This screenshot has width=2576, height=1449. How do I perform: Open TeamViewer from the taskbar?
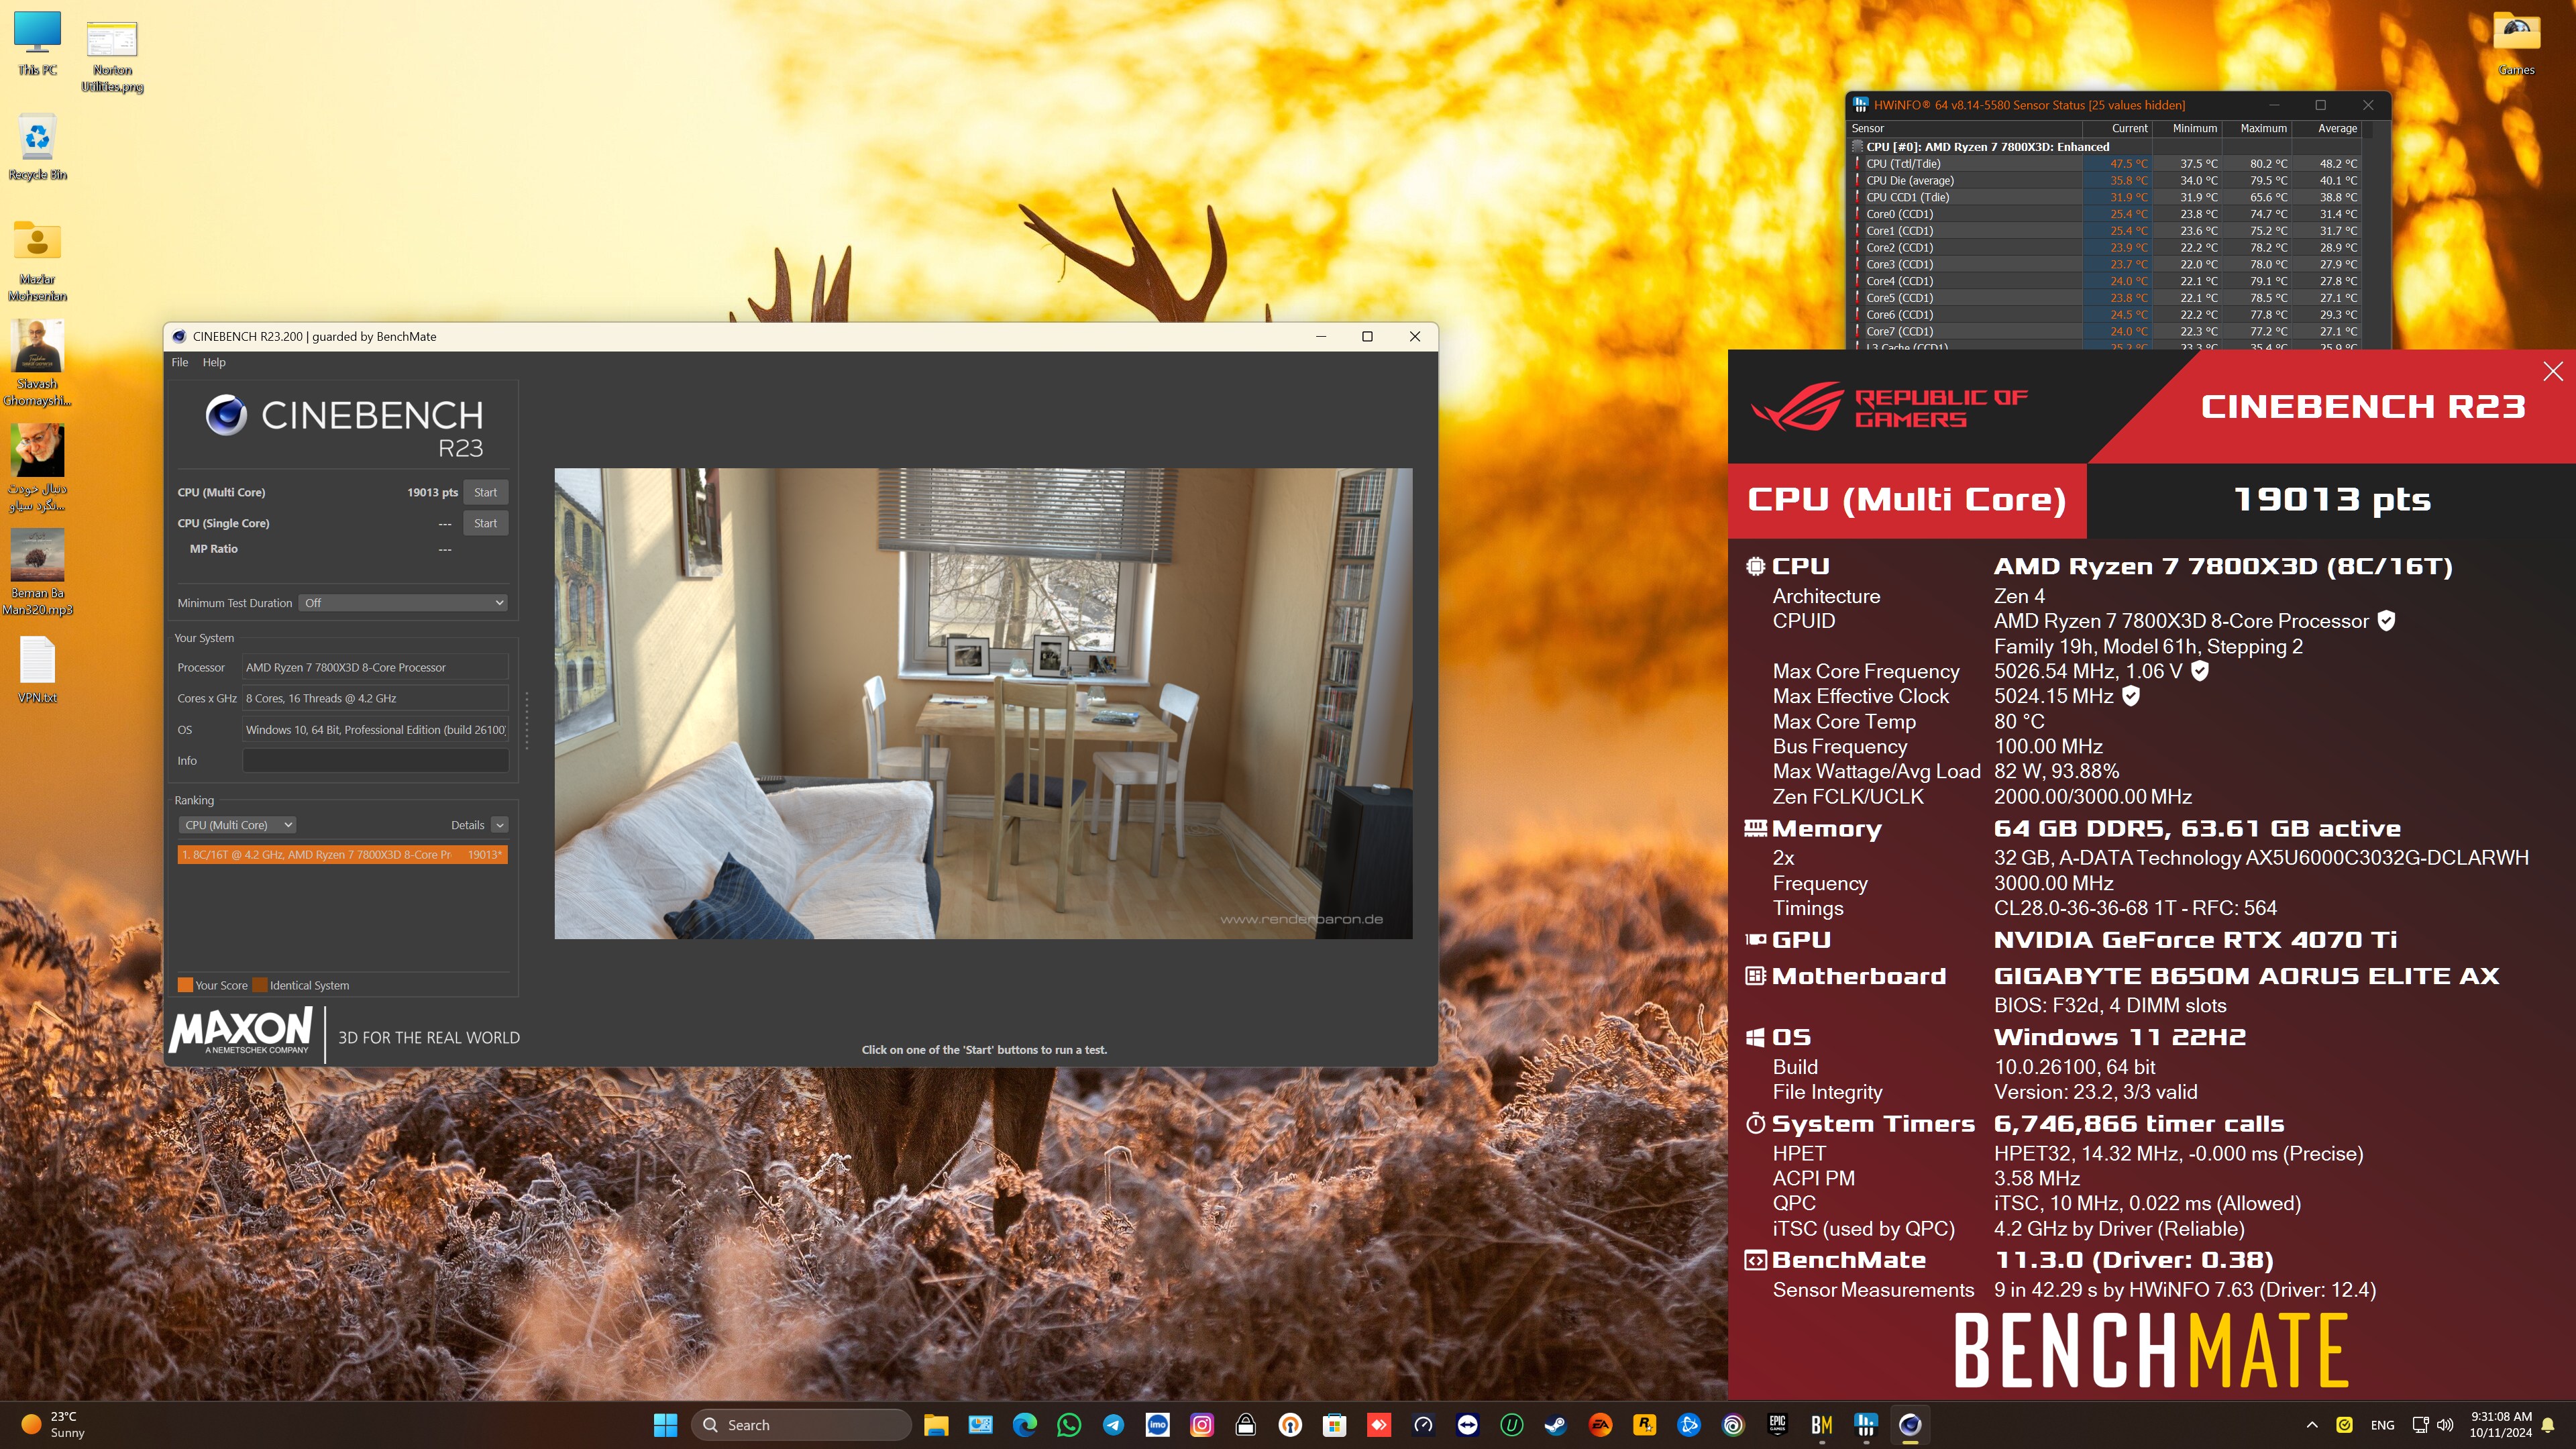pos(1467,1425)
